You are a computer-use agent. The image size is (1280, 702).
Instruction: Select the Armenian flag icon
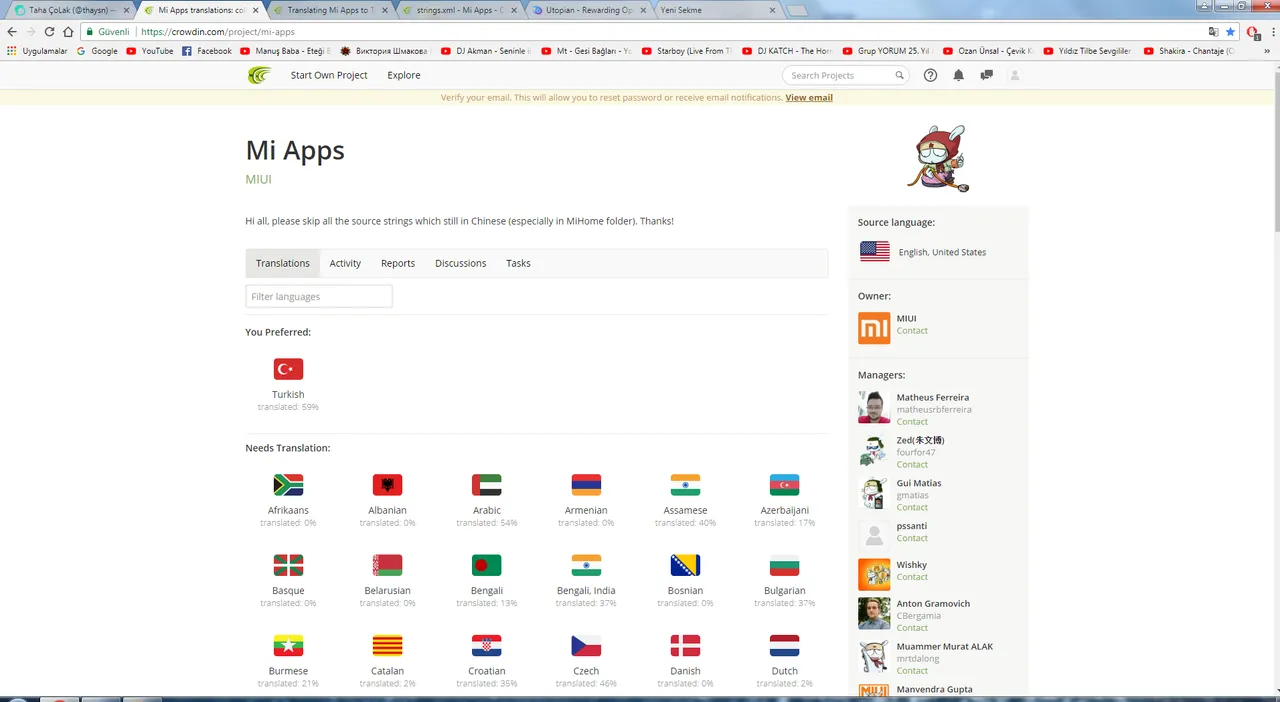pos(586,485)
